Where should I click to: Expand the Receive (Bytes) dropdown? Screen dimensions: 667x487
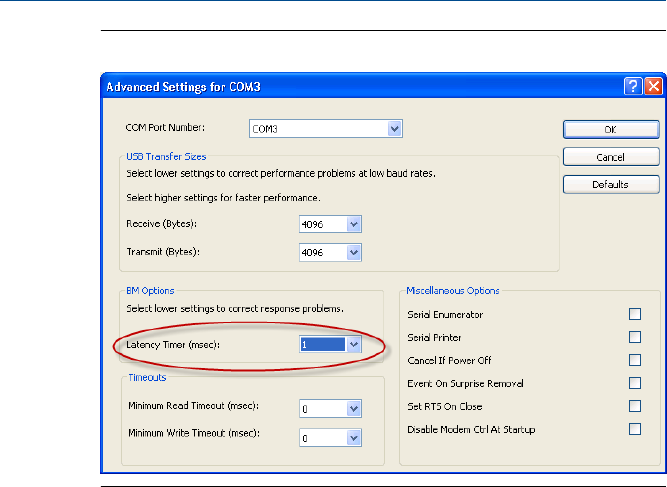352,225
